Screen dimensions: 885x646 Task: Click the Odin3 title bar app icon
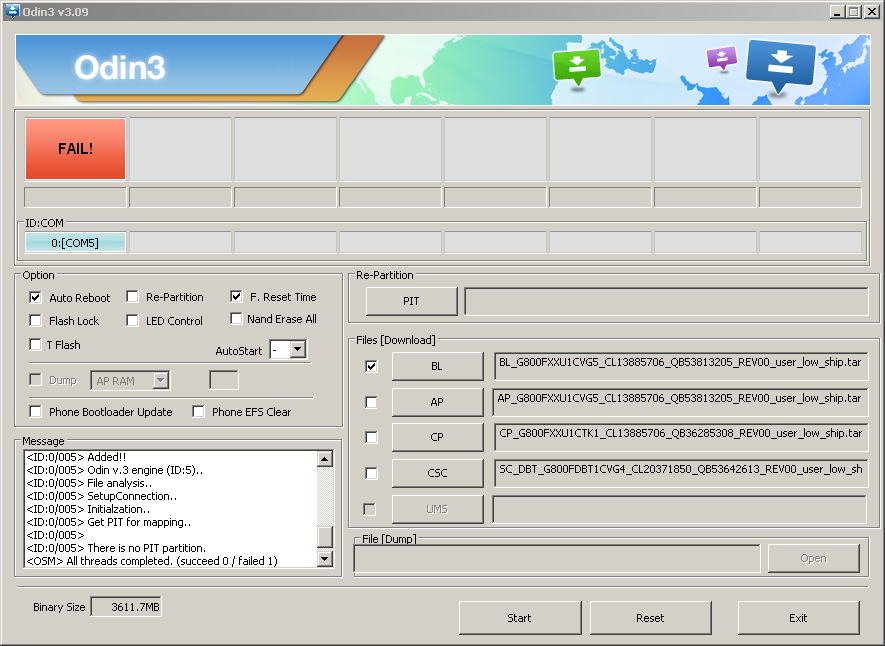(x=11, y=11)
